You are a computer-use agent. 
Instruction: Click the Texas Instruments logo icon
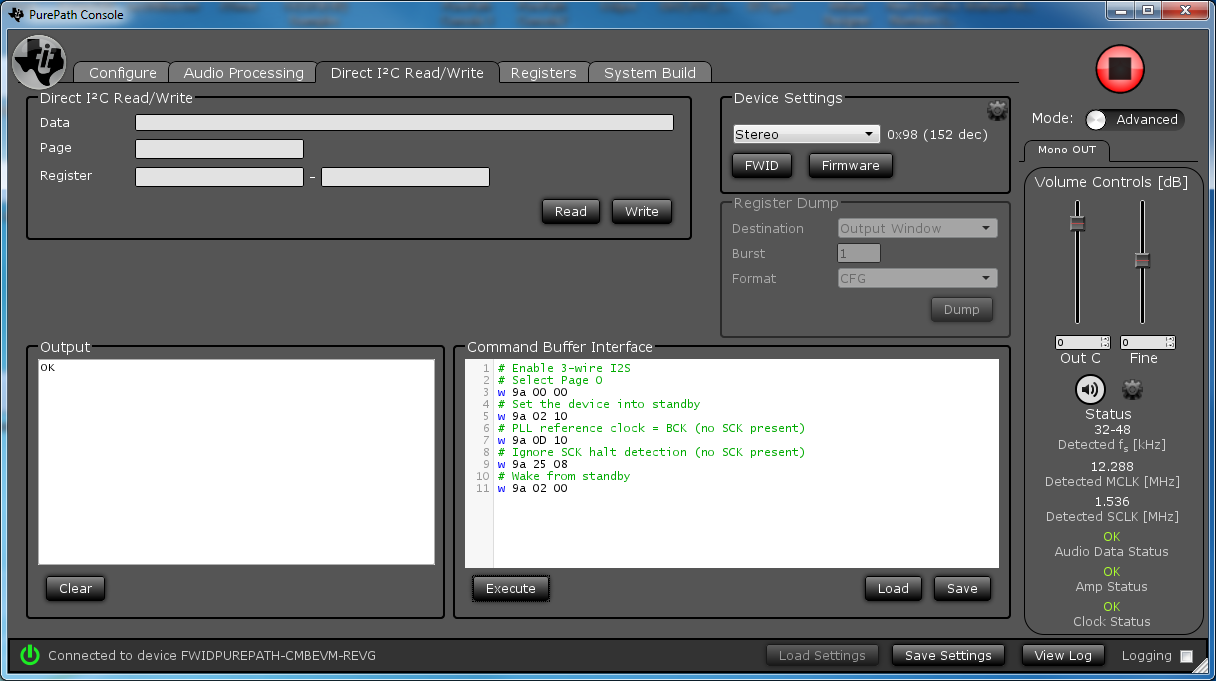[39, 62]
